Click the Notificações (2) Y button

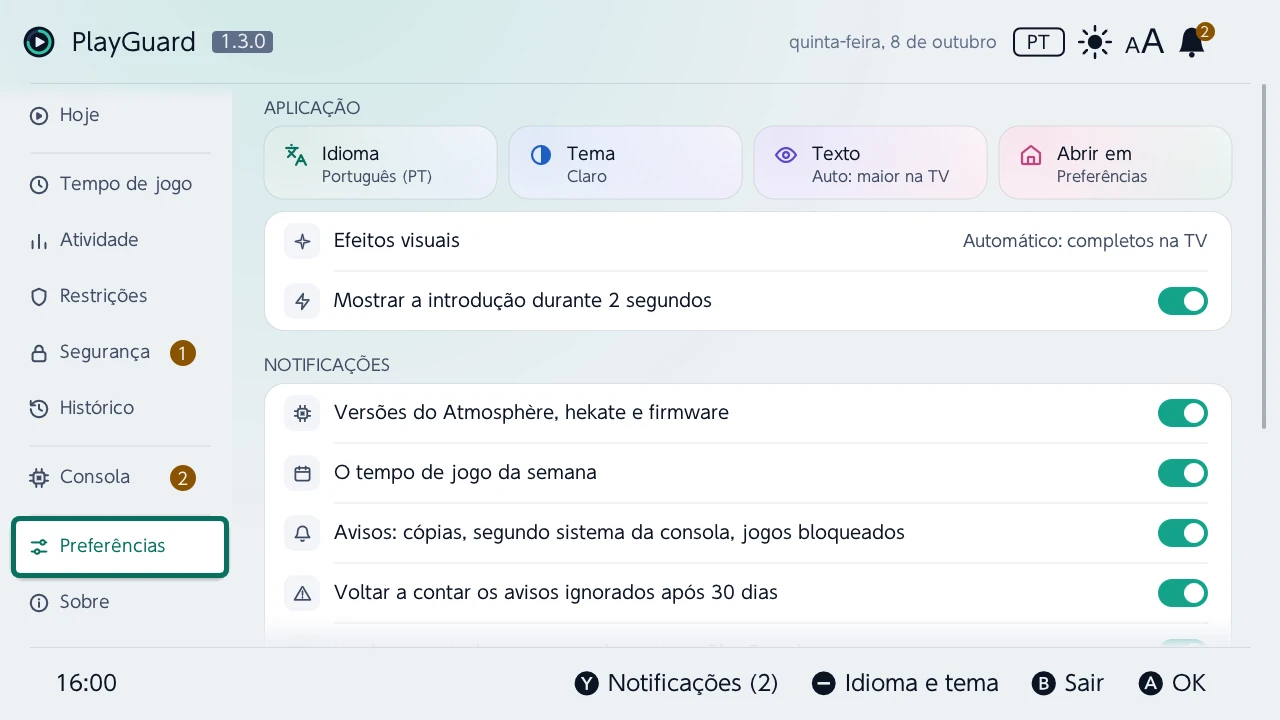[x=676, y=683]
